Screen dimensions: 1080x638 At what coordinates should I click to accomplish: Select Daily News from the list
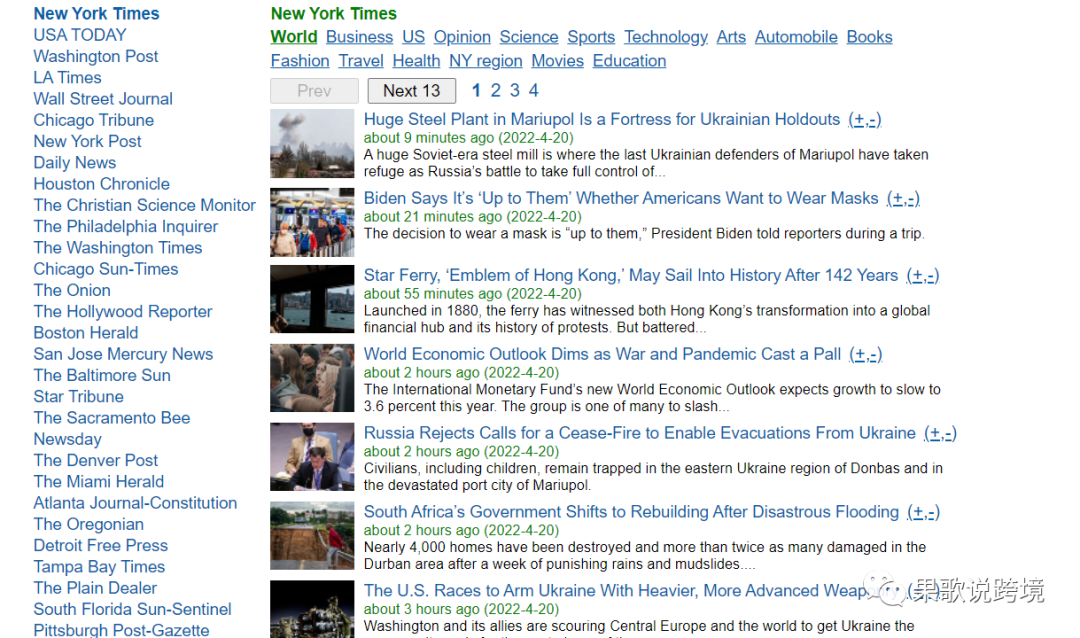point(75,163)
